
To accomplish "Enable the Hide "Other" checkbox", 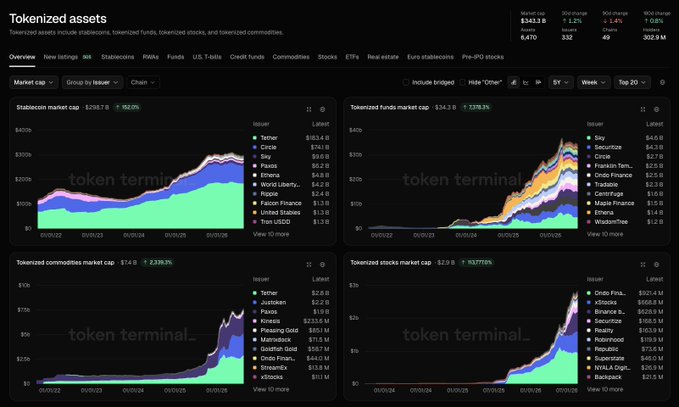I will click(x=462, y=82).
